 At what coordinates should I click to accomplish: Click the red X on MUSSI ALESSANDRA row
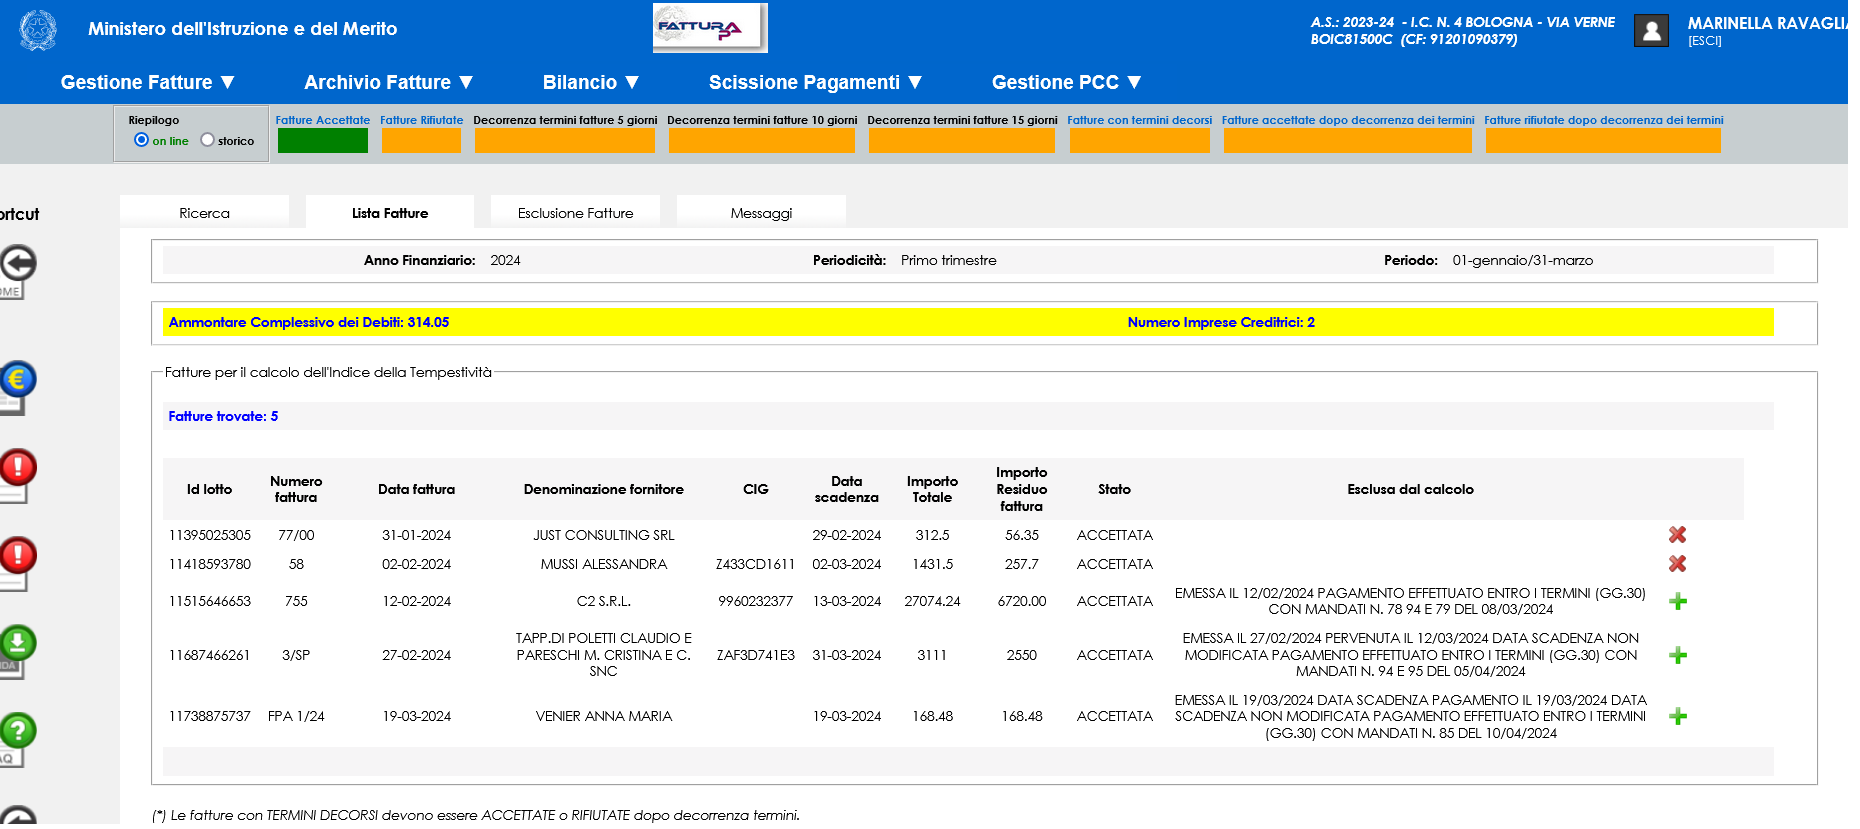tap(1677, 564)
